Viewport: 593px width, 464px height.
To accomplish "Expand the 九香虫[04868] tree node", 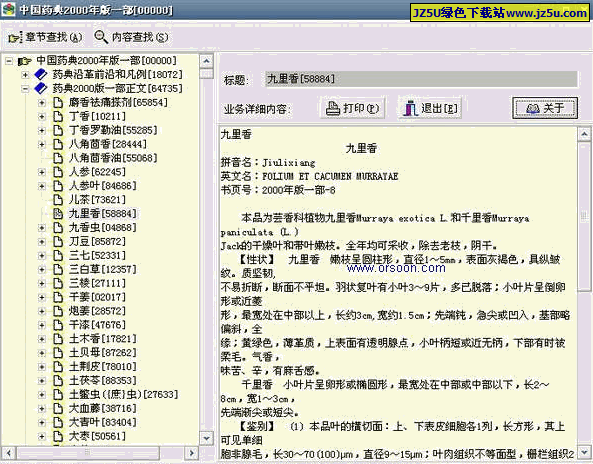I will point(42,228).
